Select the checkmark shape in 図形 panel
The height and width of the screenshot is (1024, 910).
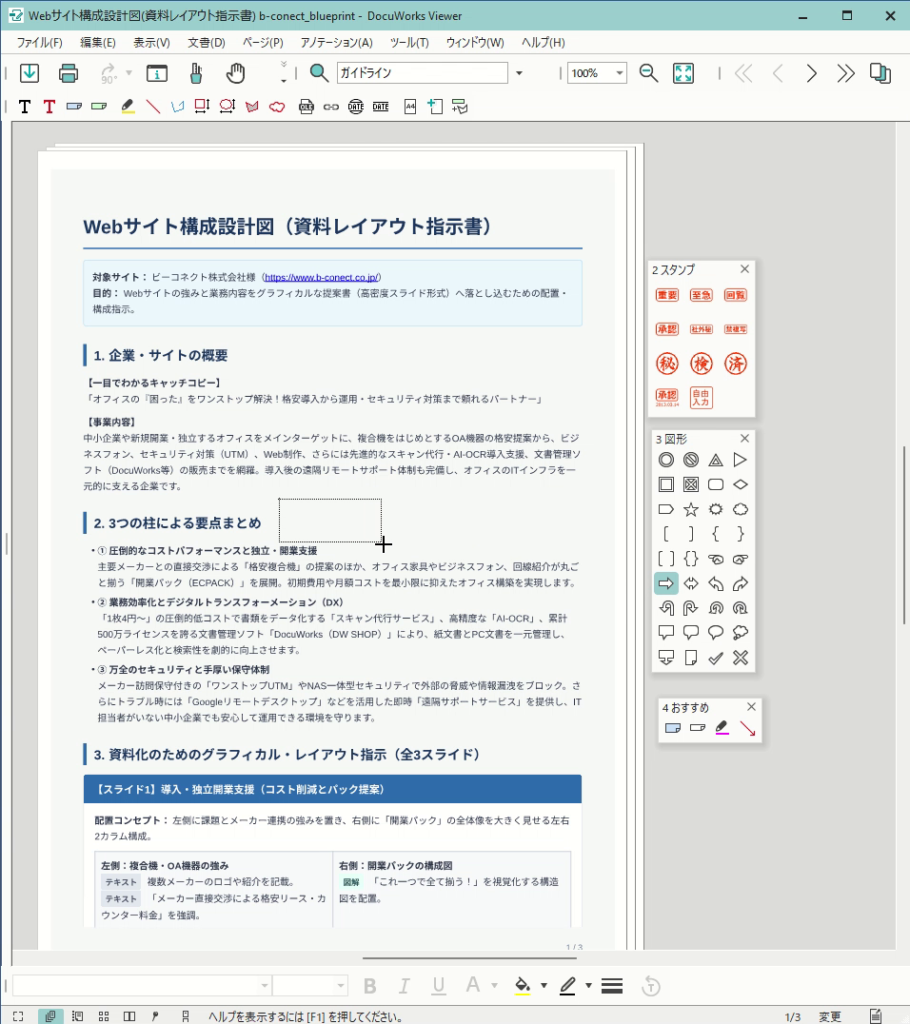pyautogui.click(x=715, y=658)
